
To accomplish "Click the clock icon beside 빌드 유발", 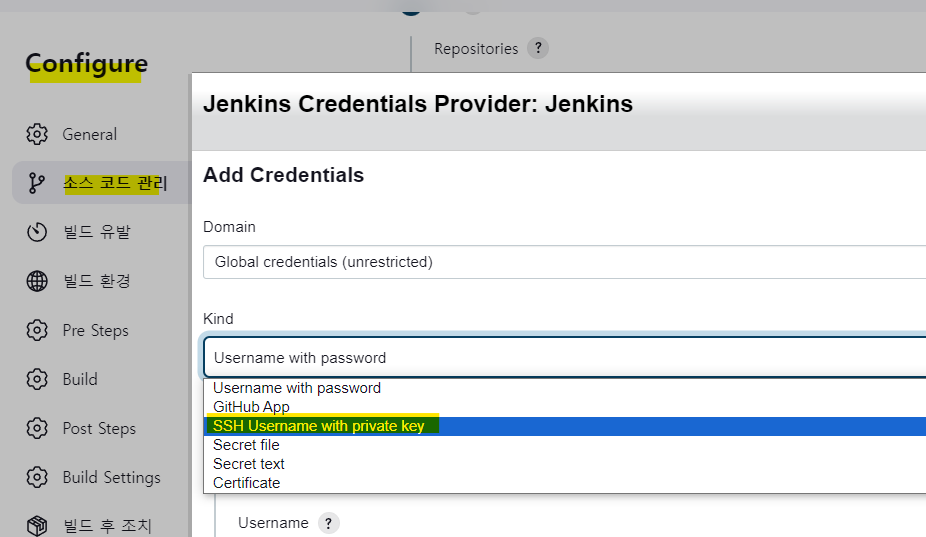I will point(37,232).
